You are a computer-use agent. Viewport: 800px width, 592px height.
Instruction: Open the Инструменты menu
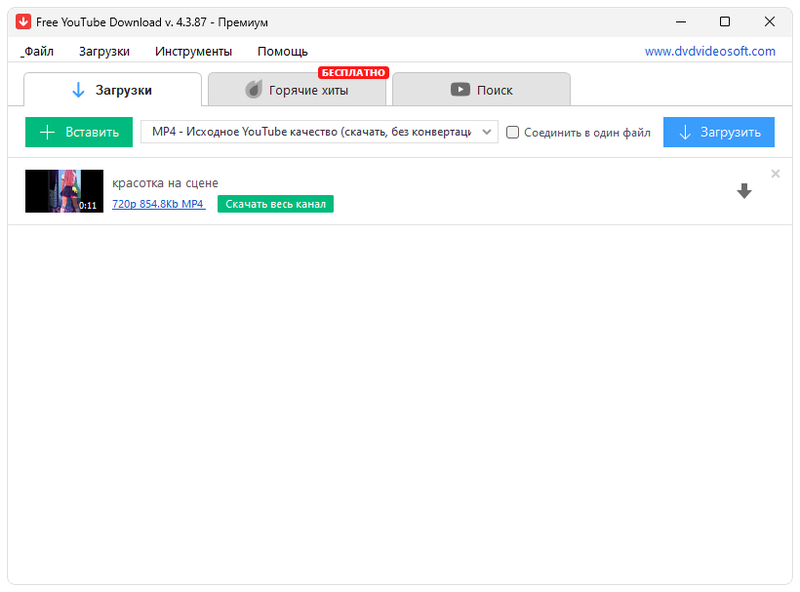(x=193, y=52)
